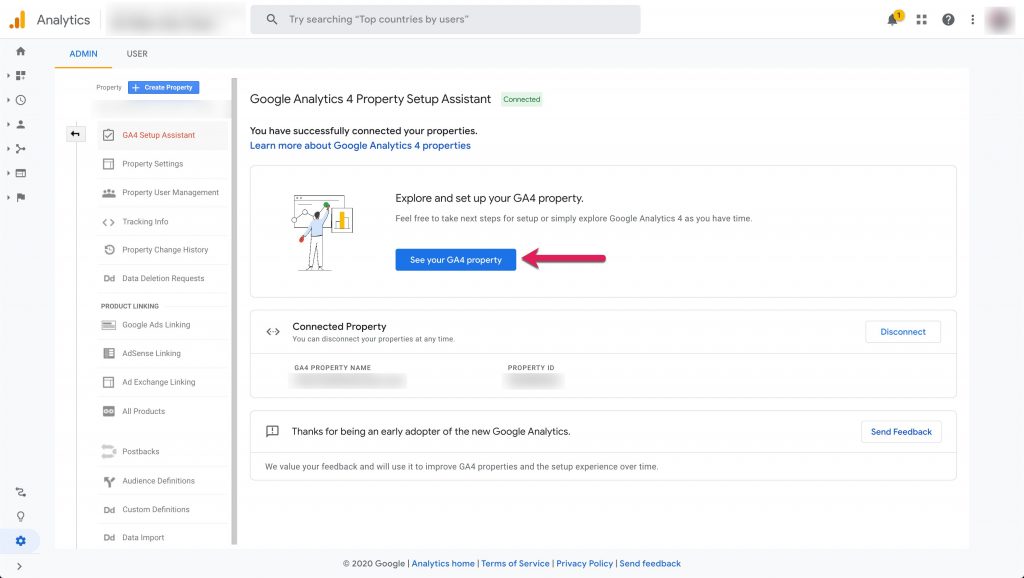Image resolution: width=1024 pixels, height=578 pixels.
Task: Open Google Ads Linking
Action: pyautogui.click(x=163, y=325)
